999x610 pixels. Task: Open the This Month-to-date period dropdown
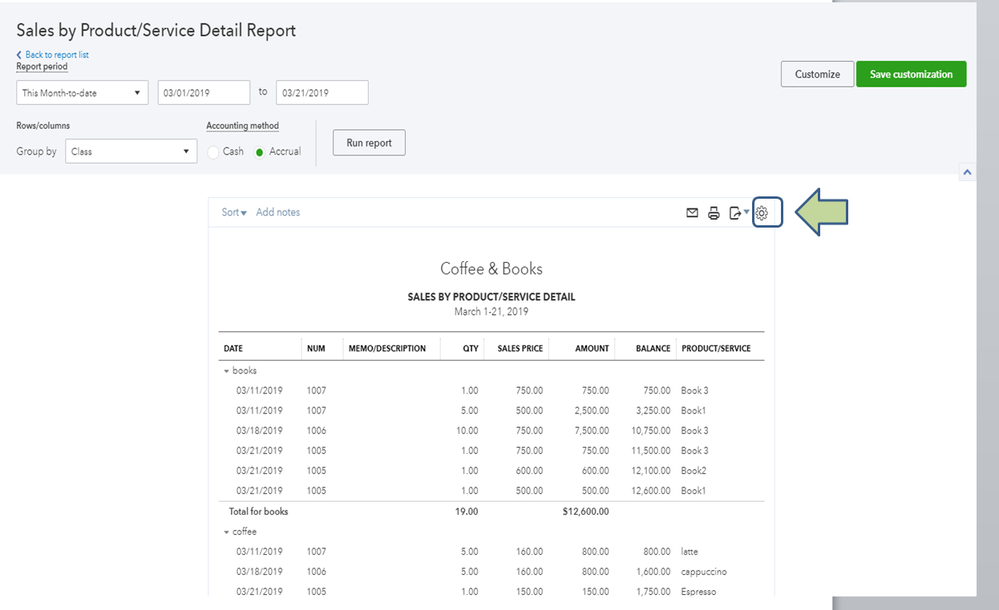click(83, 93)
